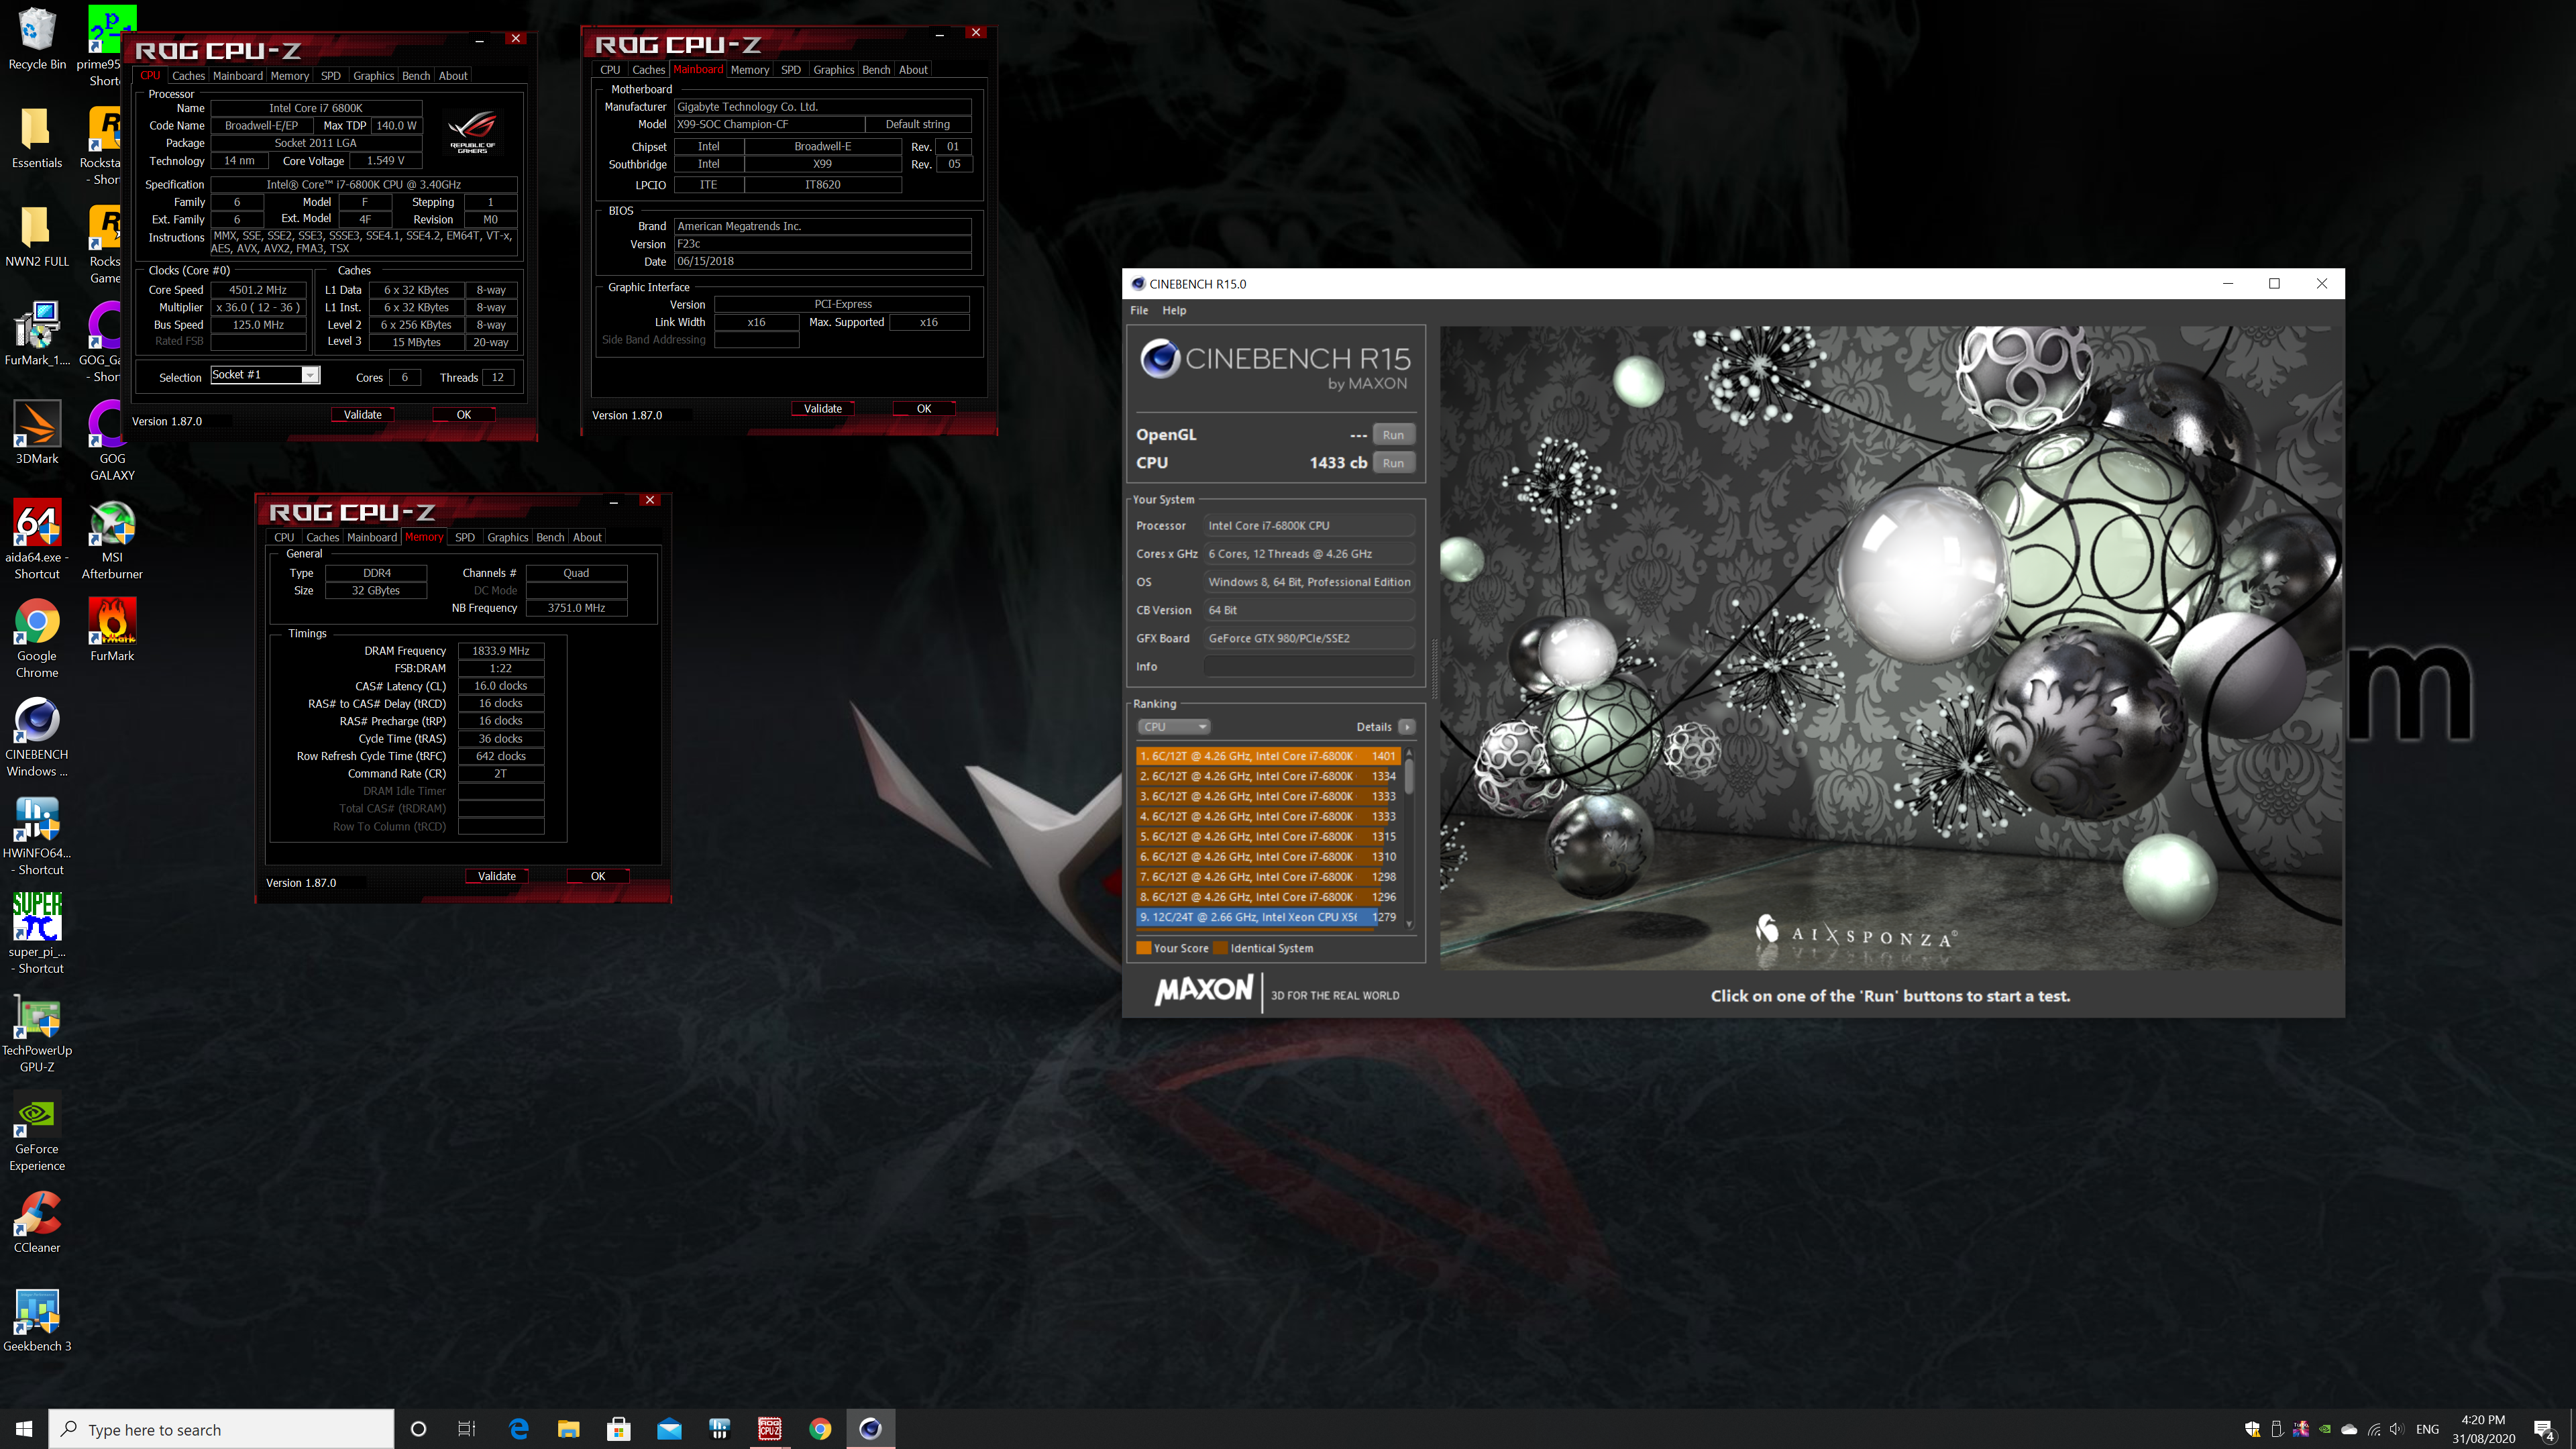Open Cinebench Help menu
The width and height of the screenshot is (2576, 1449).
1174,310
